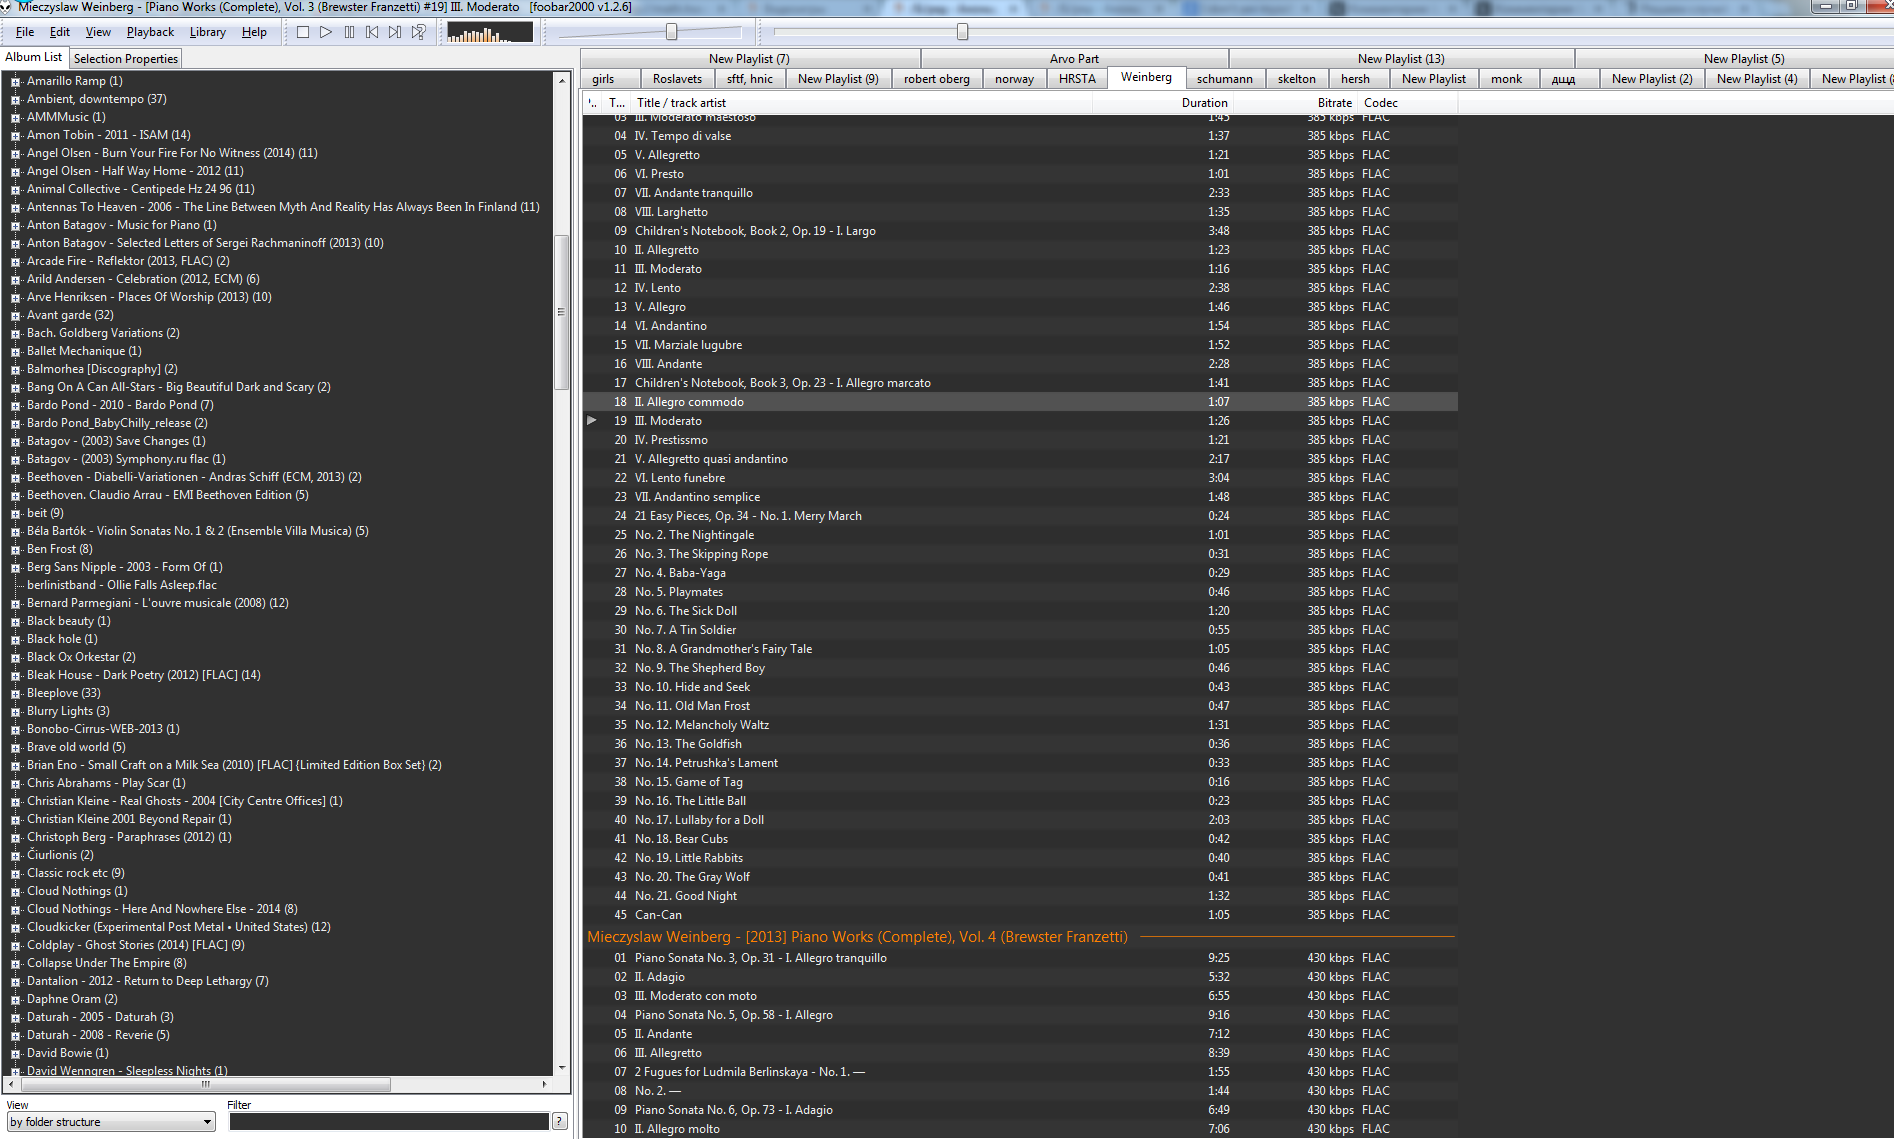Expand the David Bowie tree node
Screen dimensions: 1894x1139
(15, 1054)
